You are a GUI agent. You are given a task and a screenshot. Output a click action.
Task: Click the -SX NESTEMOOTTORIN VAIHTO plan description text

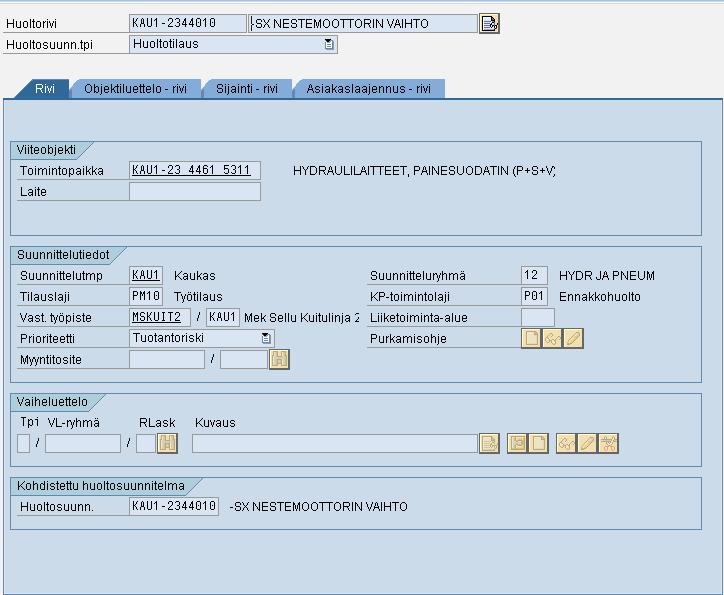pos(319,507)
